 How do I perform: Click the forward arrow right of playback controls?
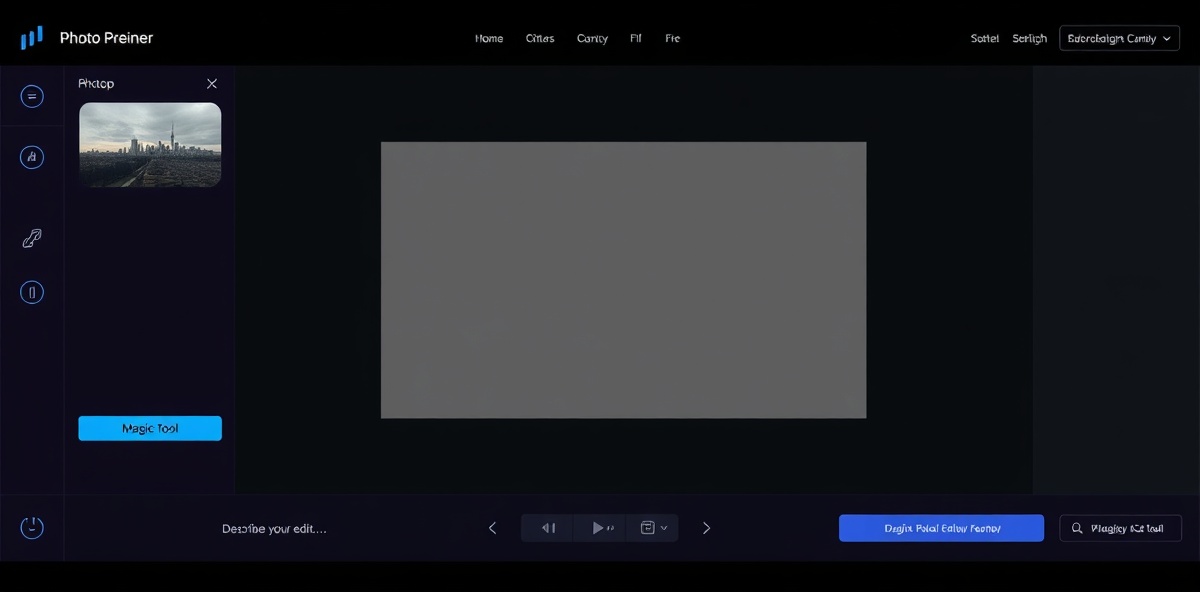pos(706,527)
